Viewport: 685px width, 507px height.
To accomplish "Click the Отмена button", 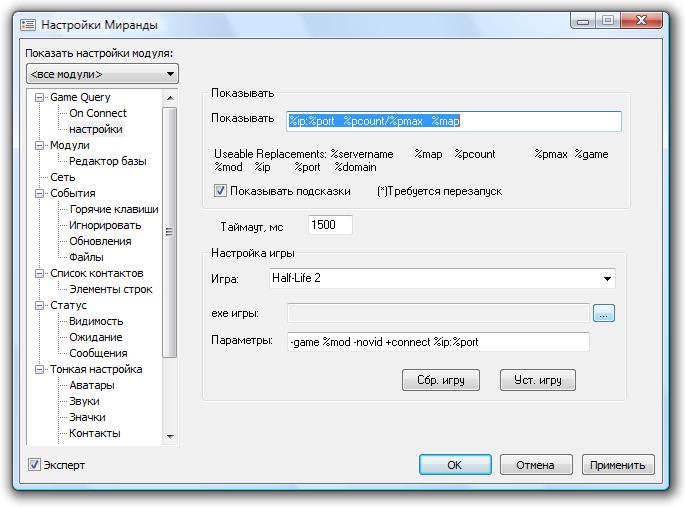I will [x=536, y=465].
